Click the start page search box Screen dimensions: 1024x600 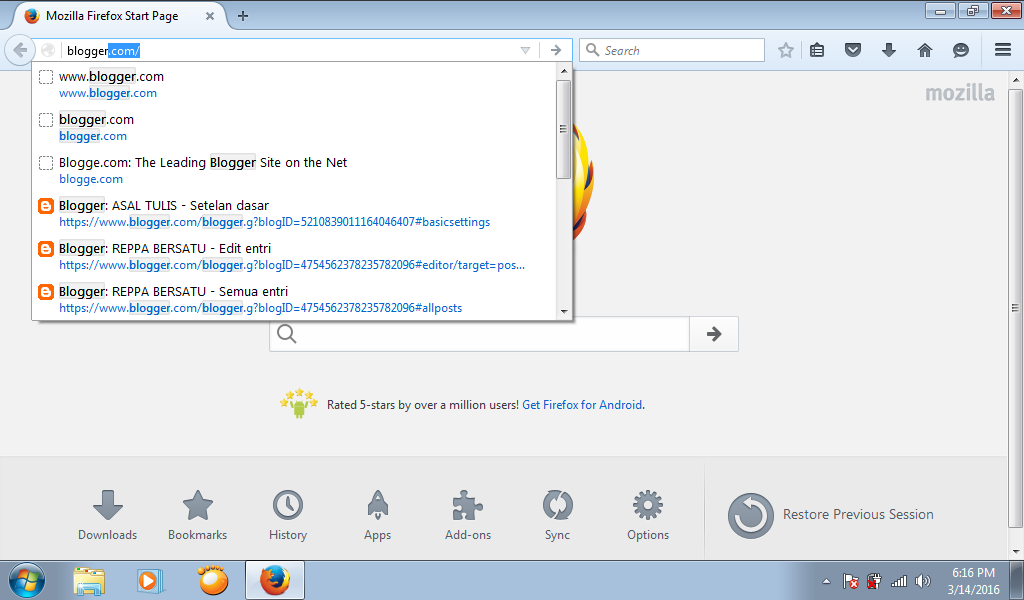[x=479, y=334]
